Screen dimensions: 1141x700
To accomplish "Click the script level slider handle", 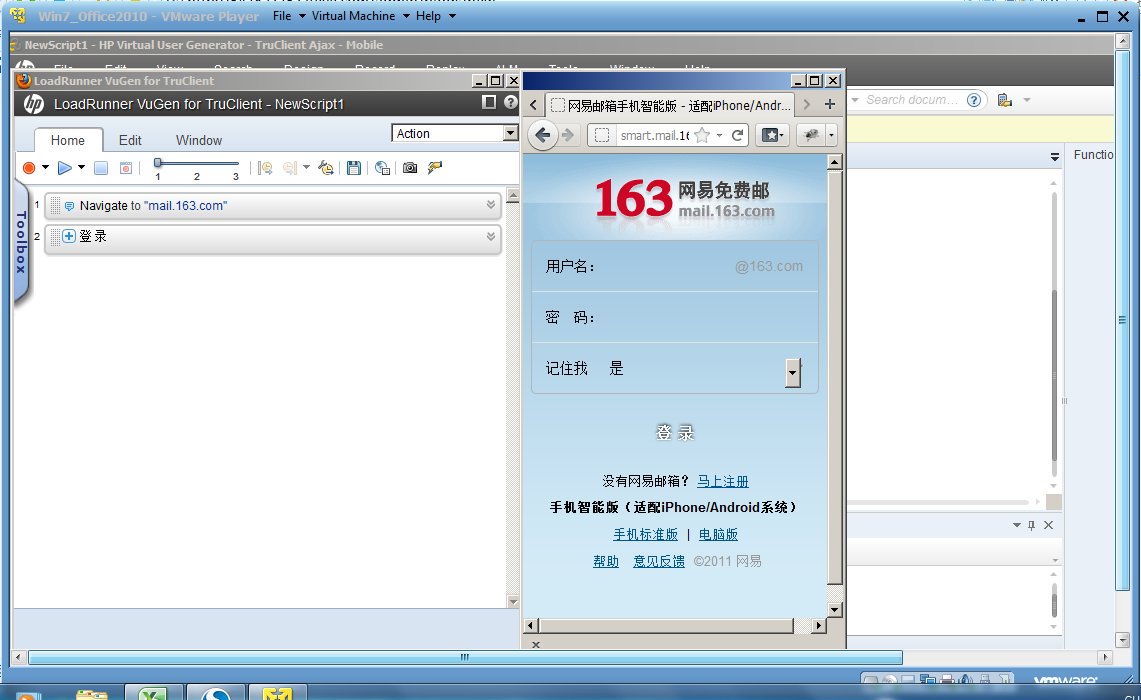I will pyautogui.click(x=158, y=163).
